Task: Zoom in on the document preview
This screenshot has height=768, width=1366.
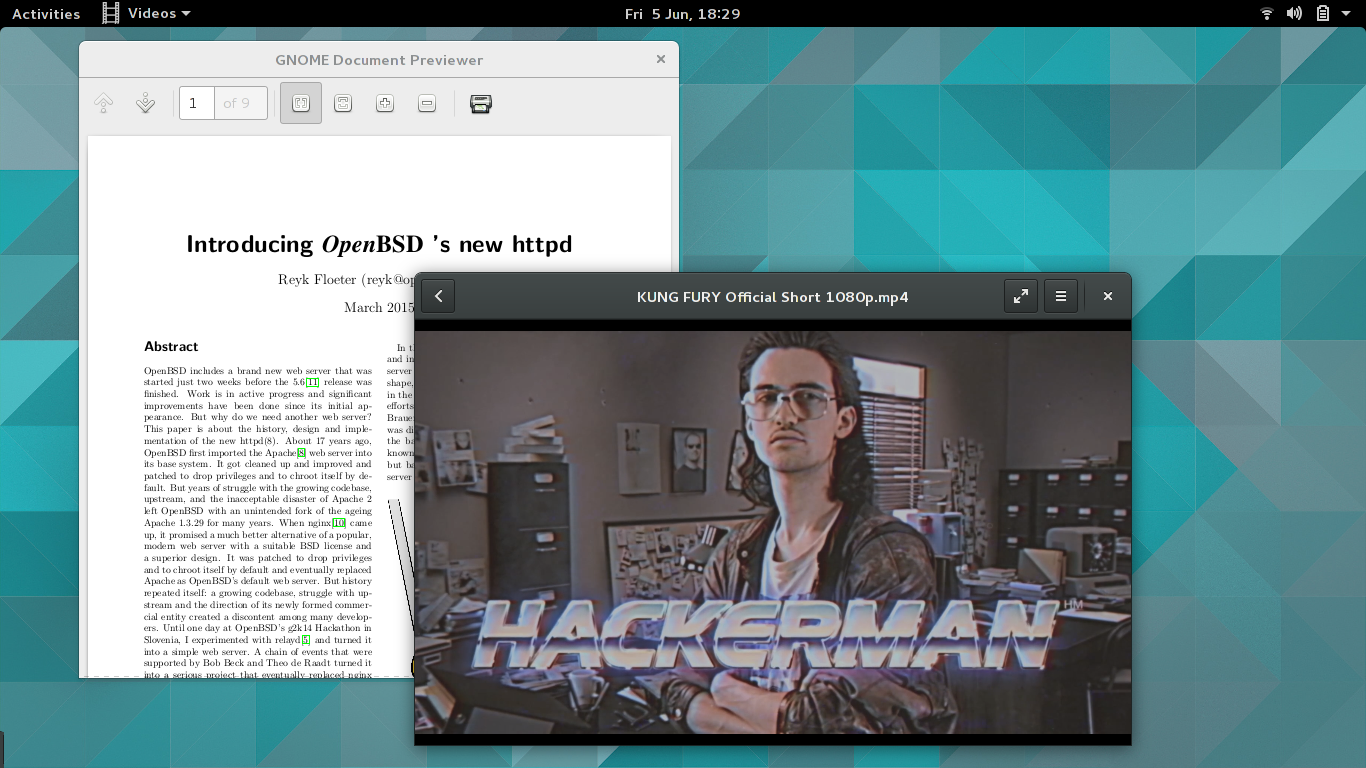Action: click(385, 103)
